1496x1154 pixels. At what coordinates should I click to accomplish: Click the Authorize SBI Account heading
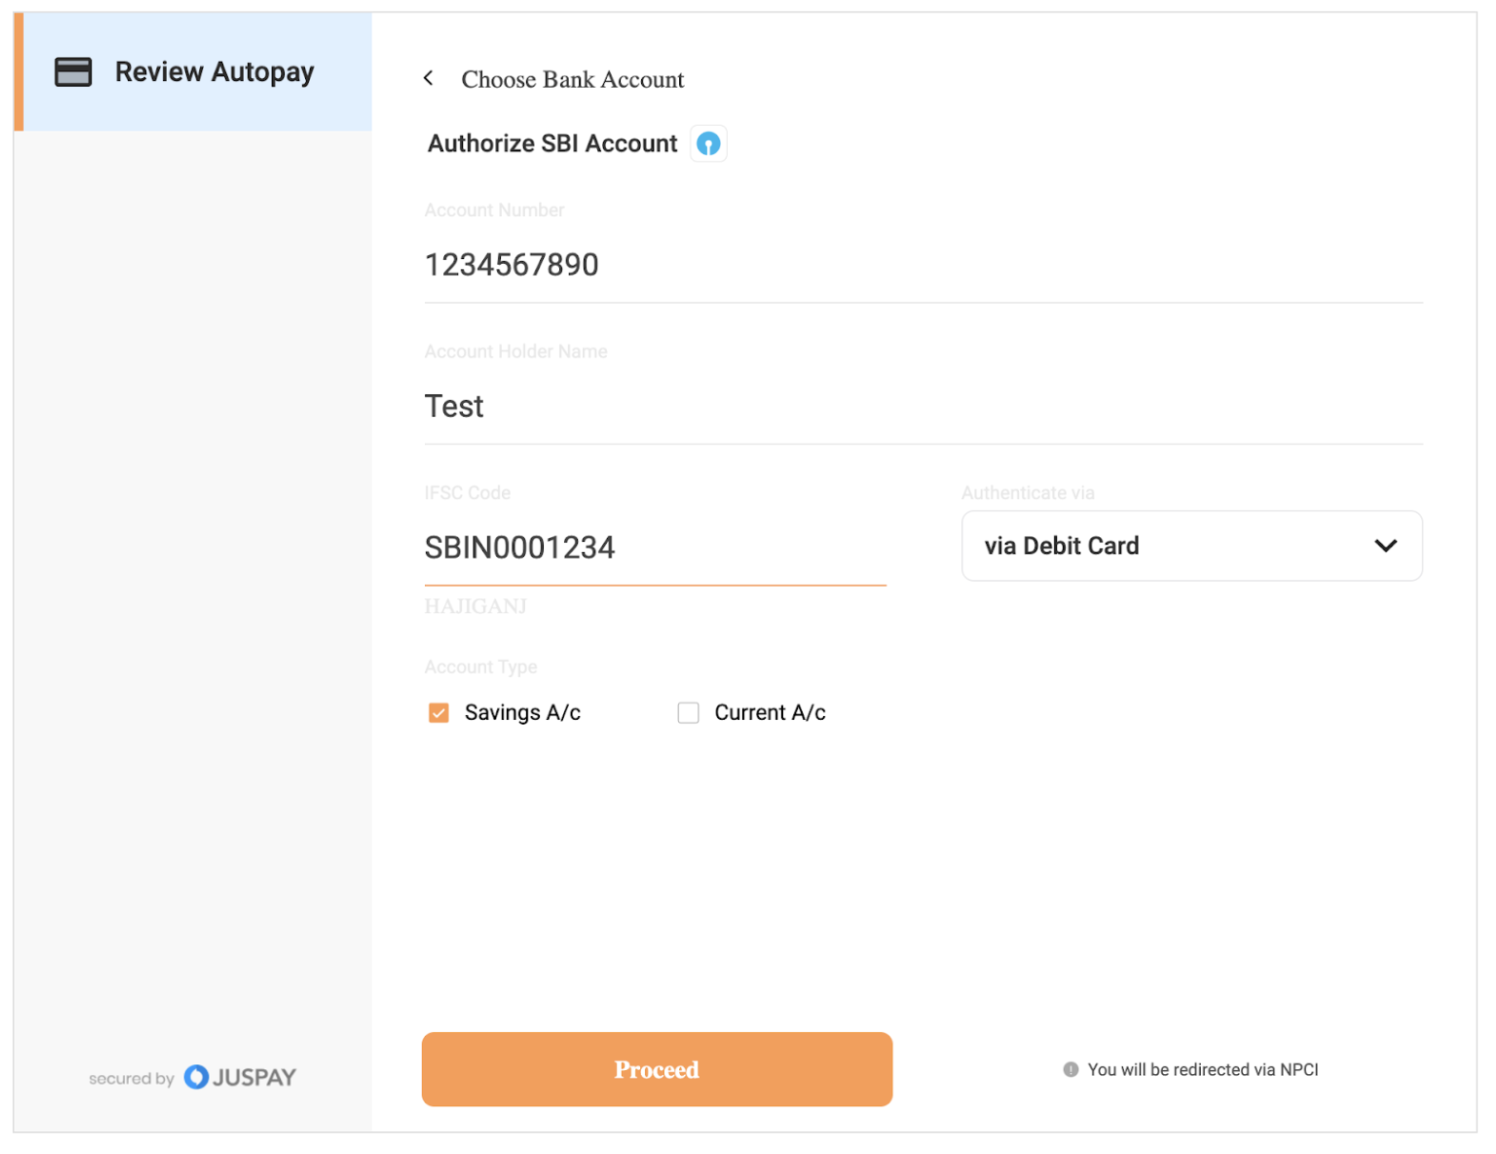coord(552,144)
